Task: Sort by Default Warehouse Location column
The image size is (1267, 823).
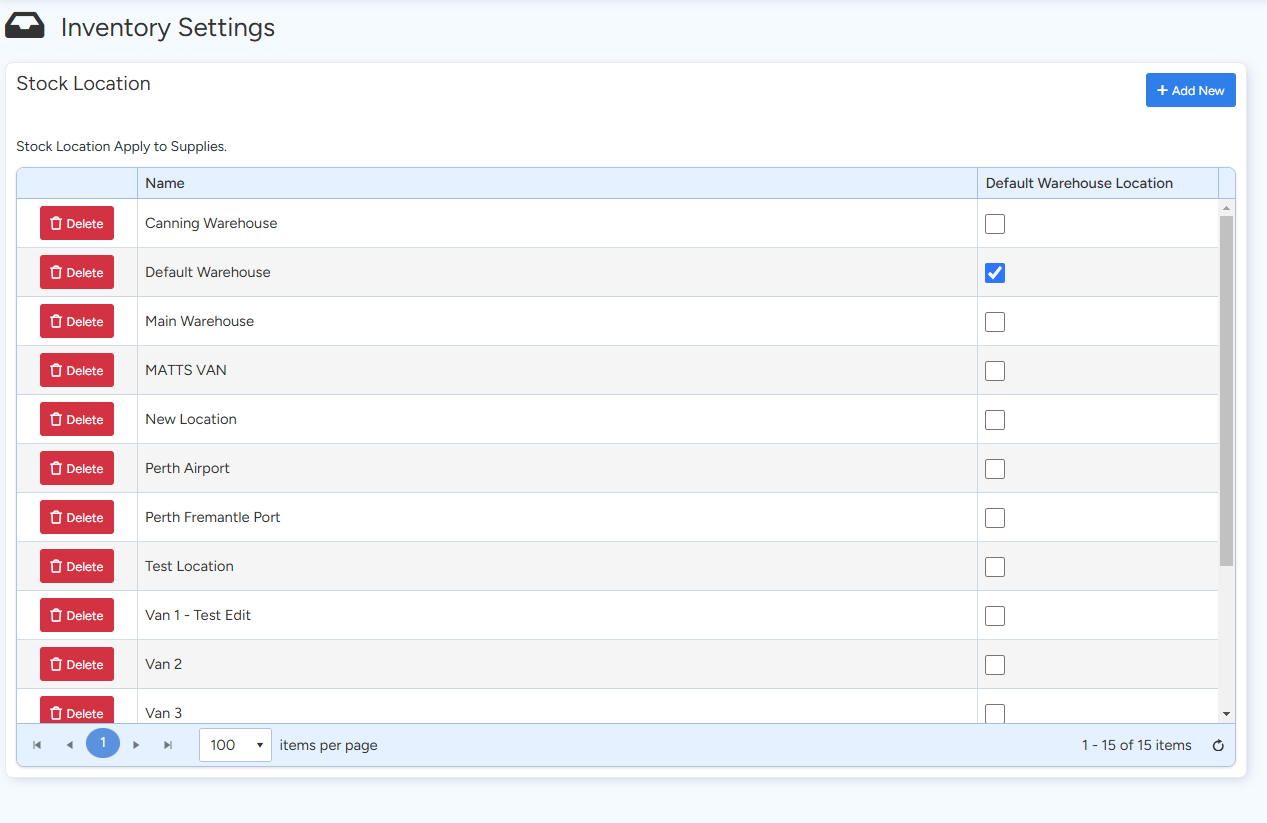Action: 1079,183
